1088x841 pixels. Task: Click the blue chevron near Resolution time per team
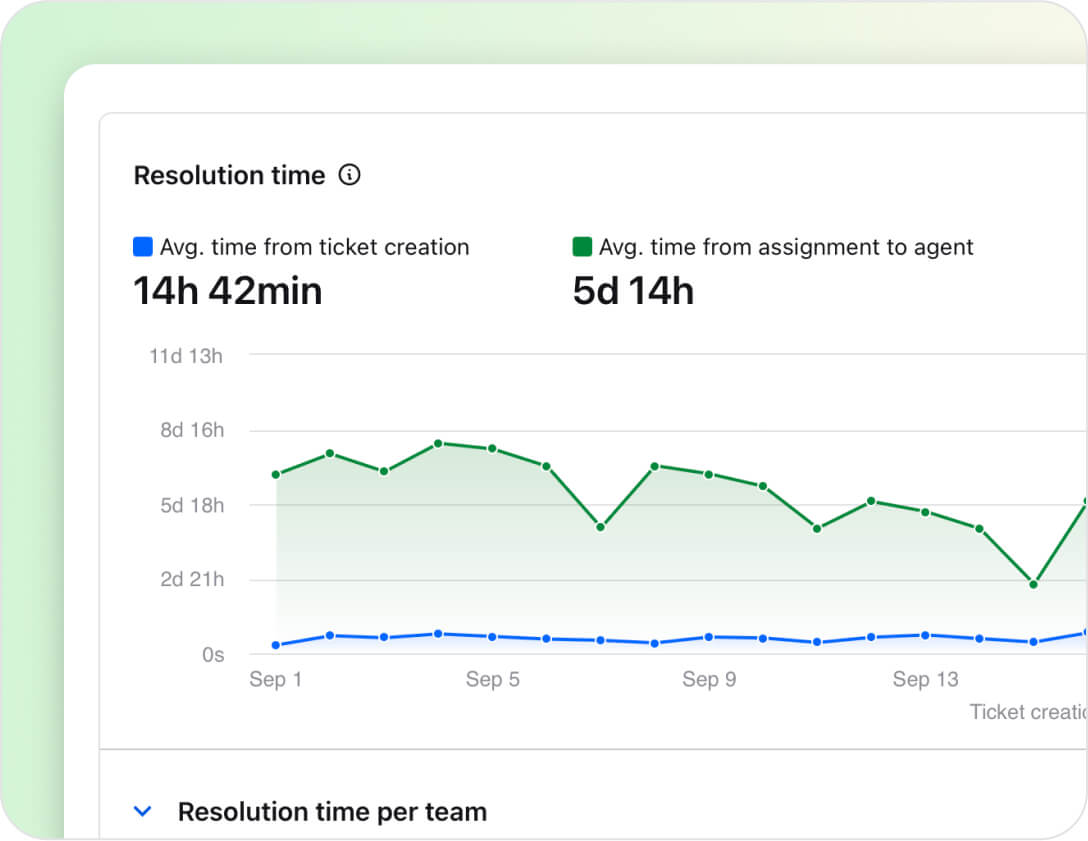tap(142, 811)
